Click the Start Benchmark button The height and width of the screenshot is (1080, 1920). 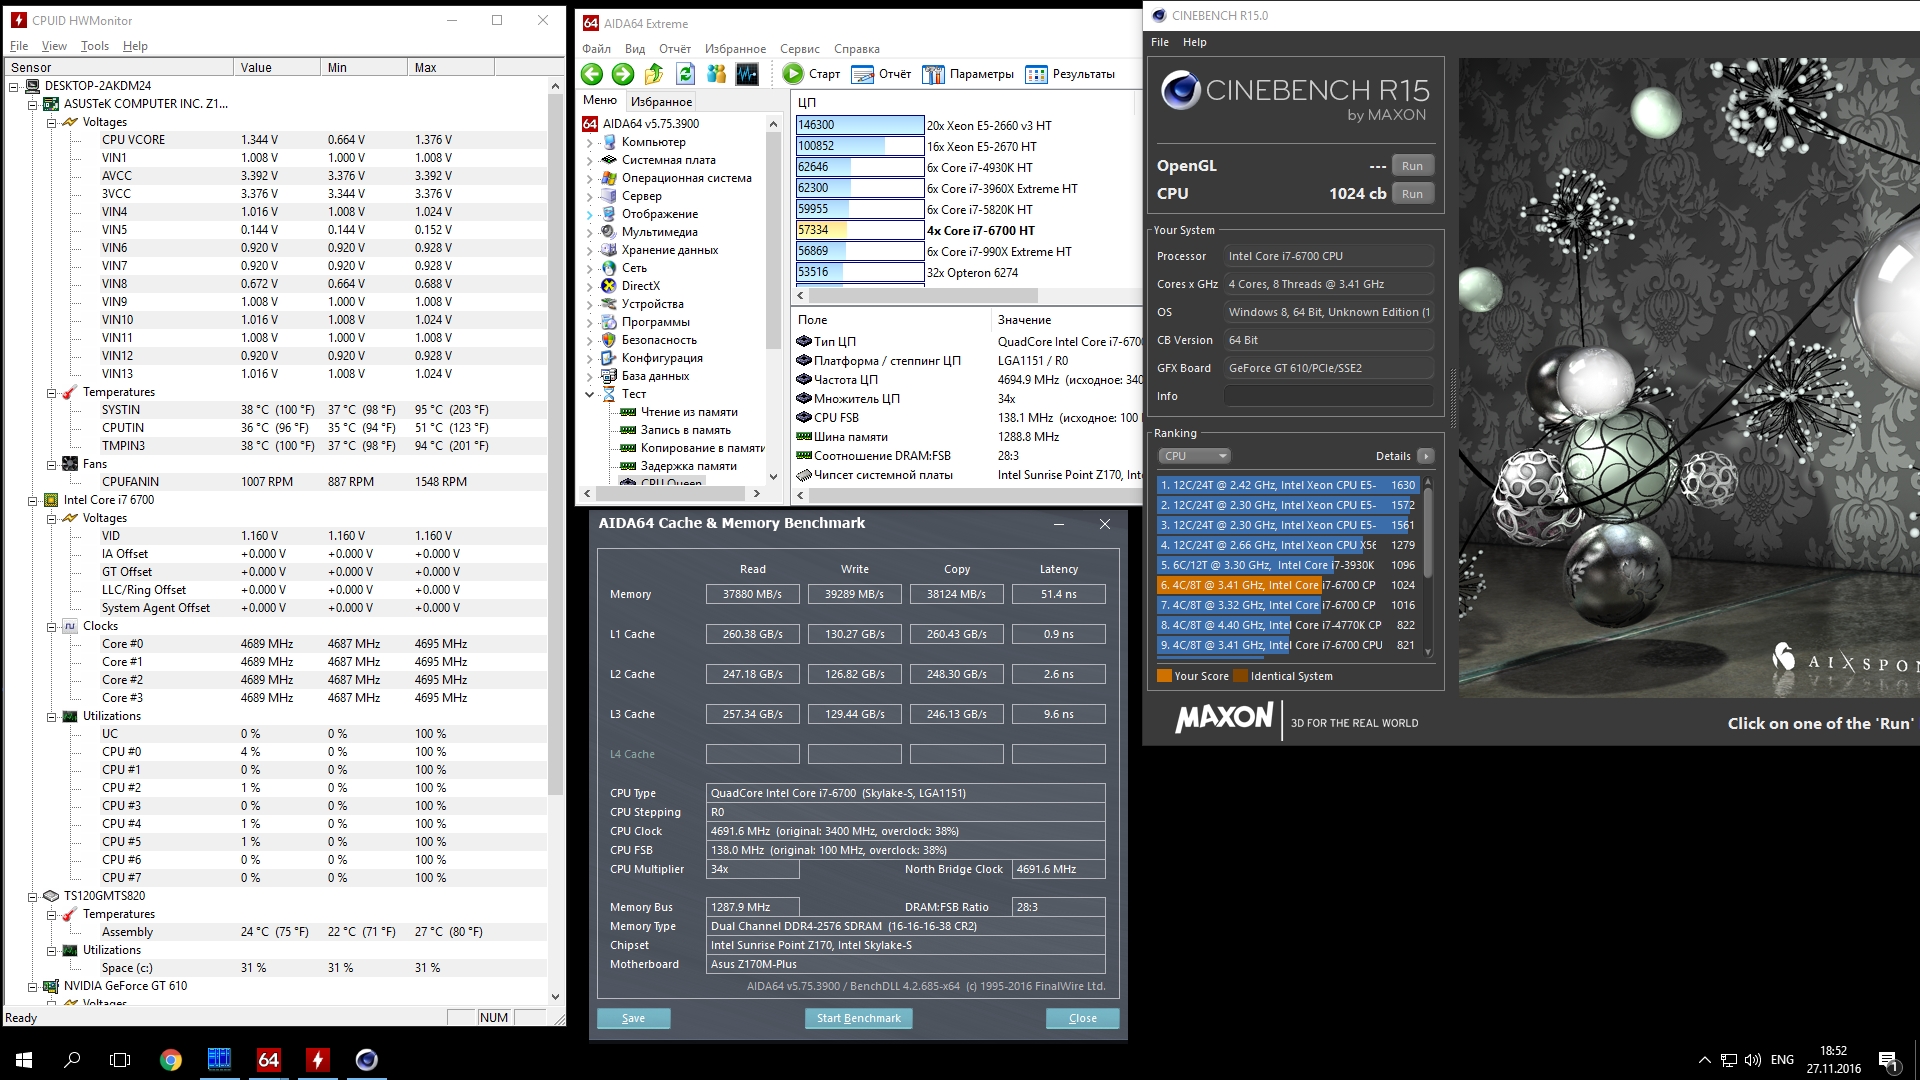(x=858, y=1018)
